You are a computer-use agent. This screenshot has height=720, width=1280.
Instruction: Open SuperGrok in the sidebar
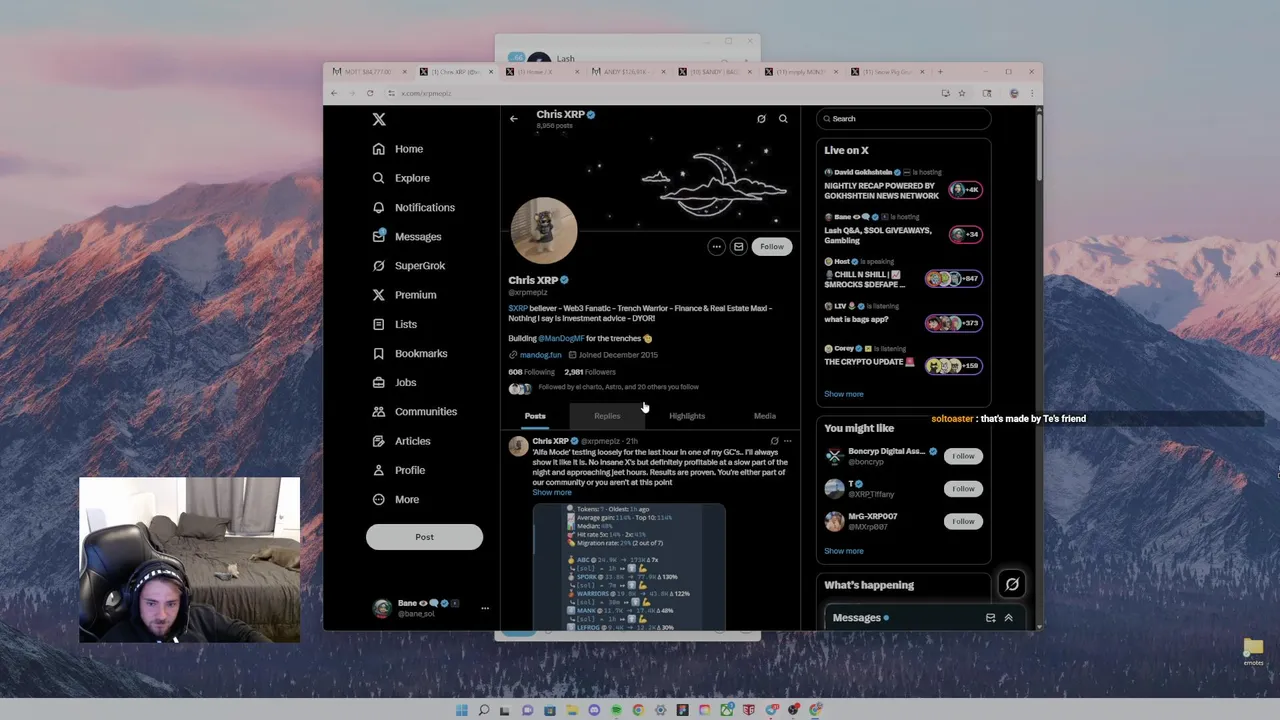pyautogui.click(x=409, y=266)
